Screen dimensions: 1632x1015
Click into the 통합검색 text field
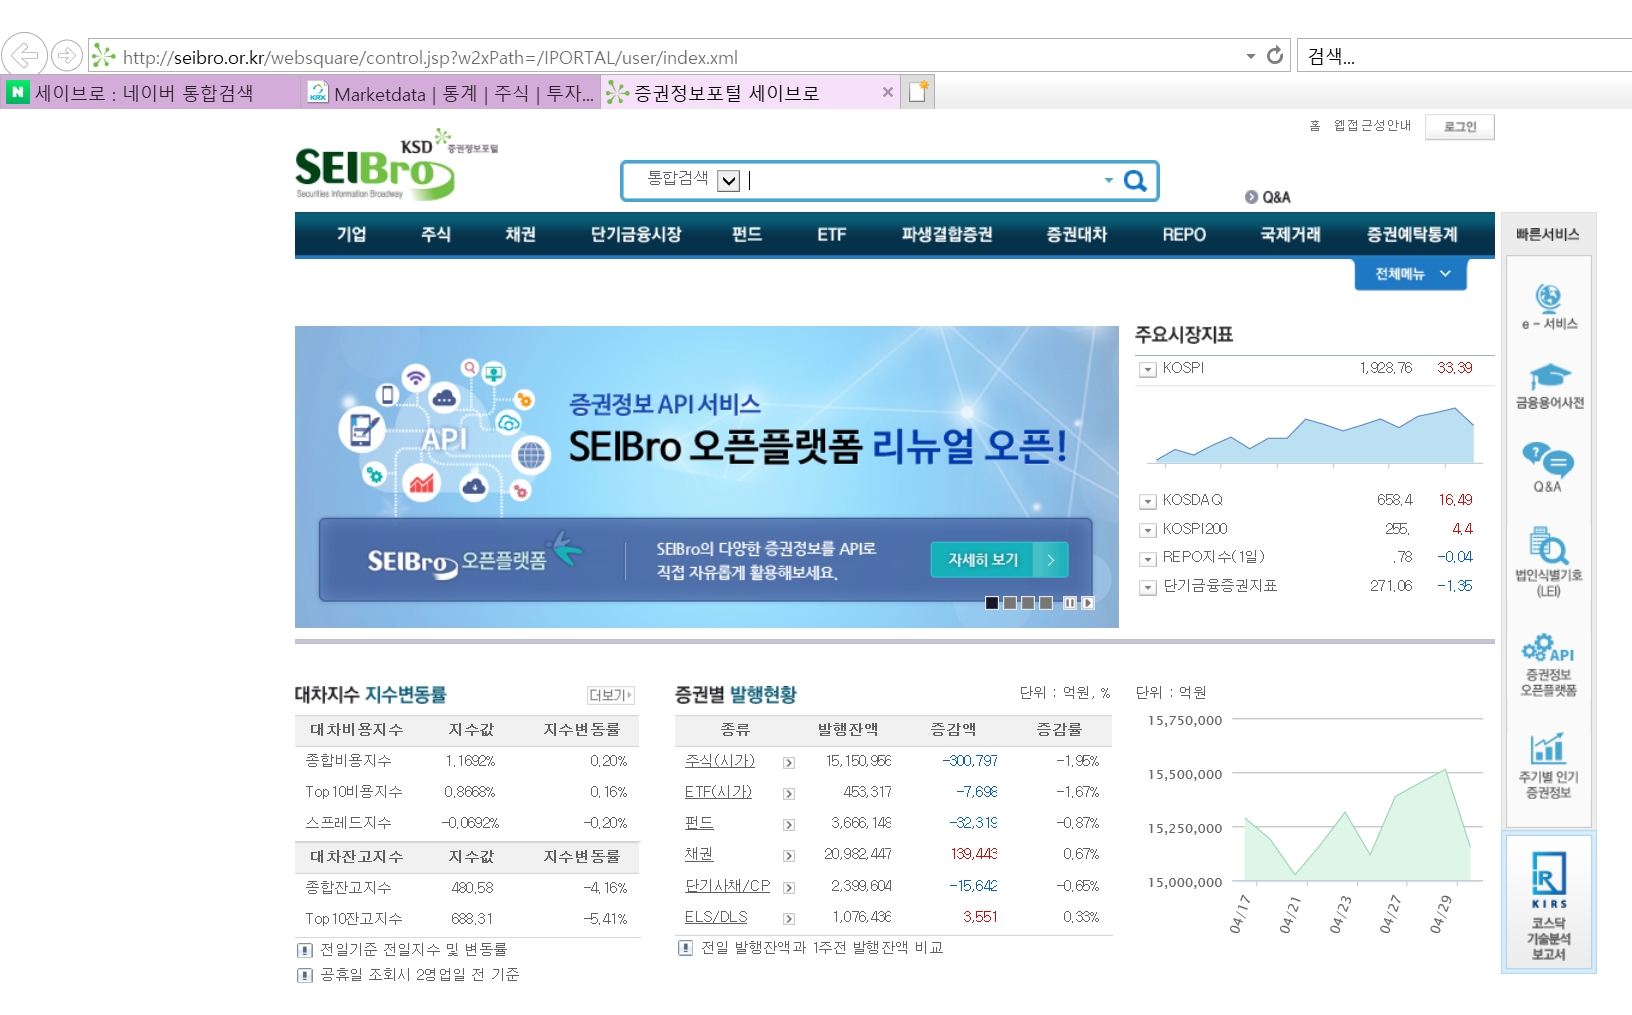point(922,181)
